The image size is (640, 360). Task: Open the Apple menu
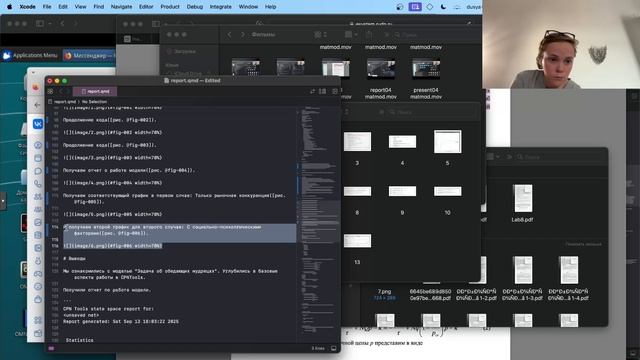[9, 7]
